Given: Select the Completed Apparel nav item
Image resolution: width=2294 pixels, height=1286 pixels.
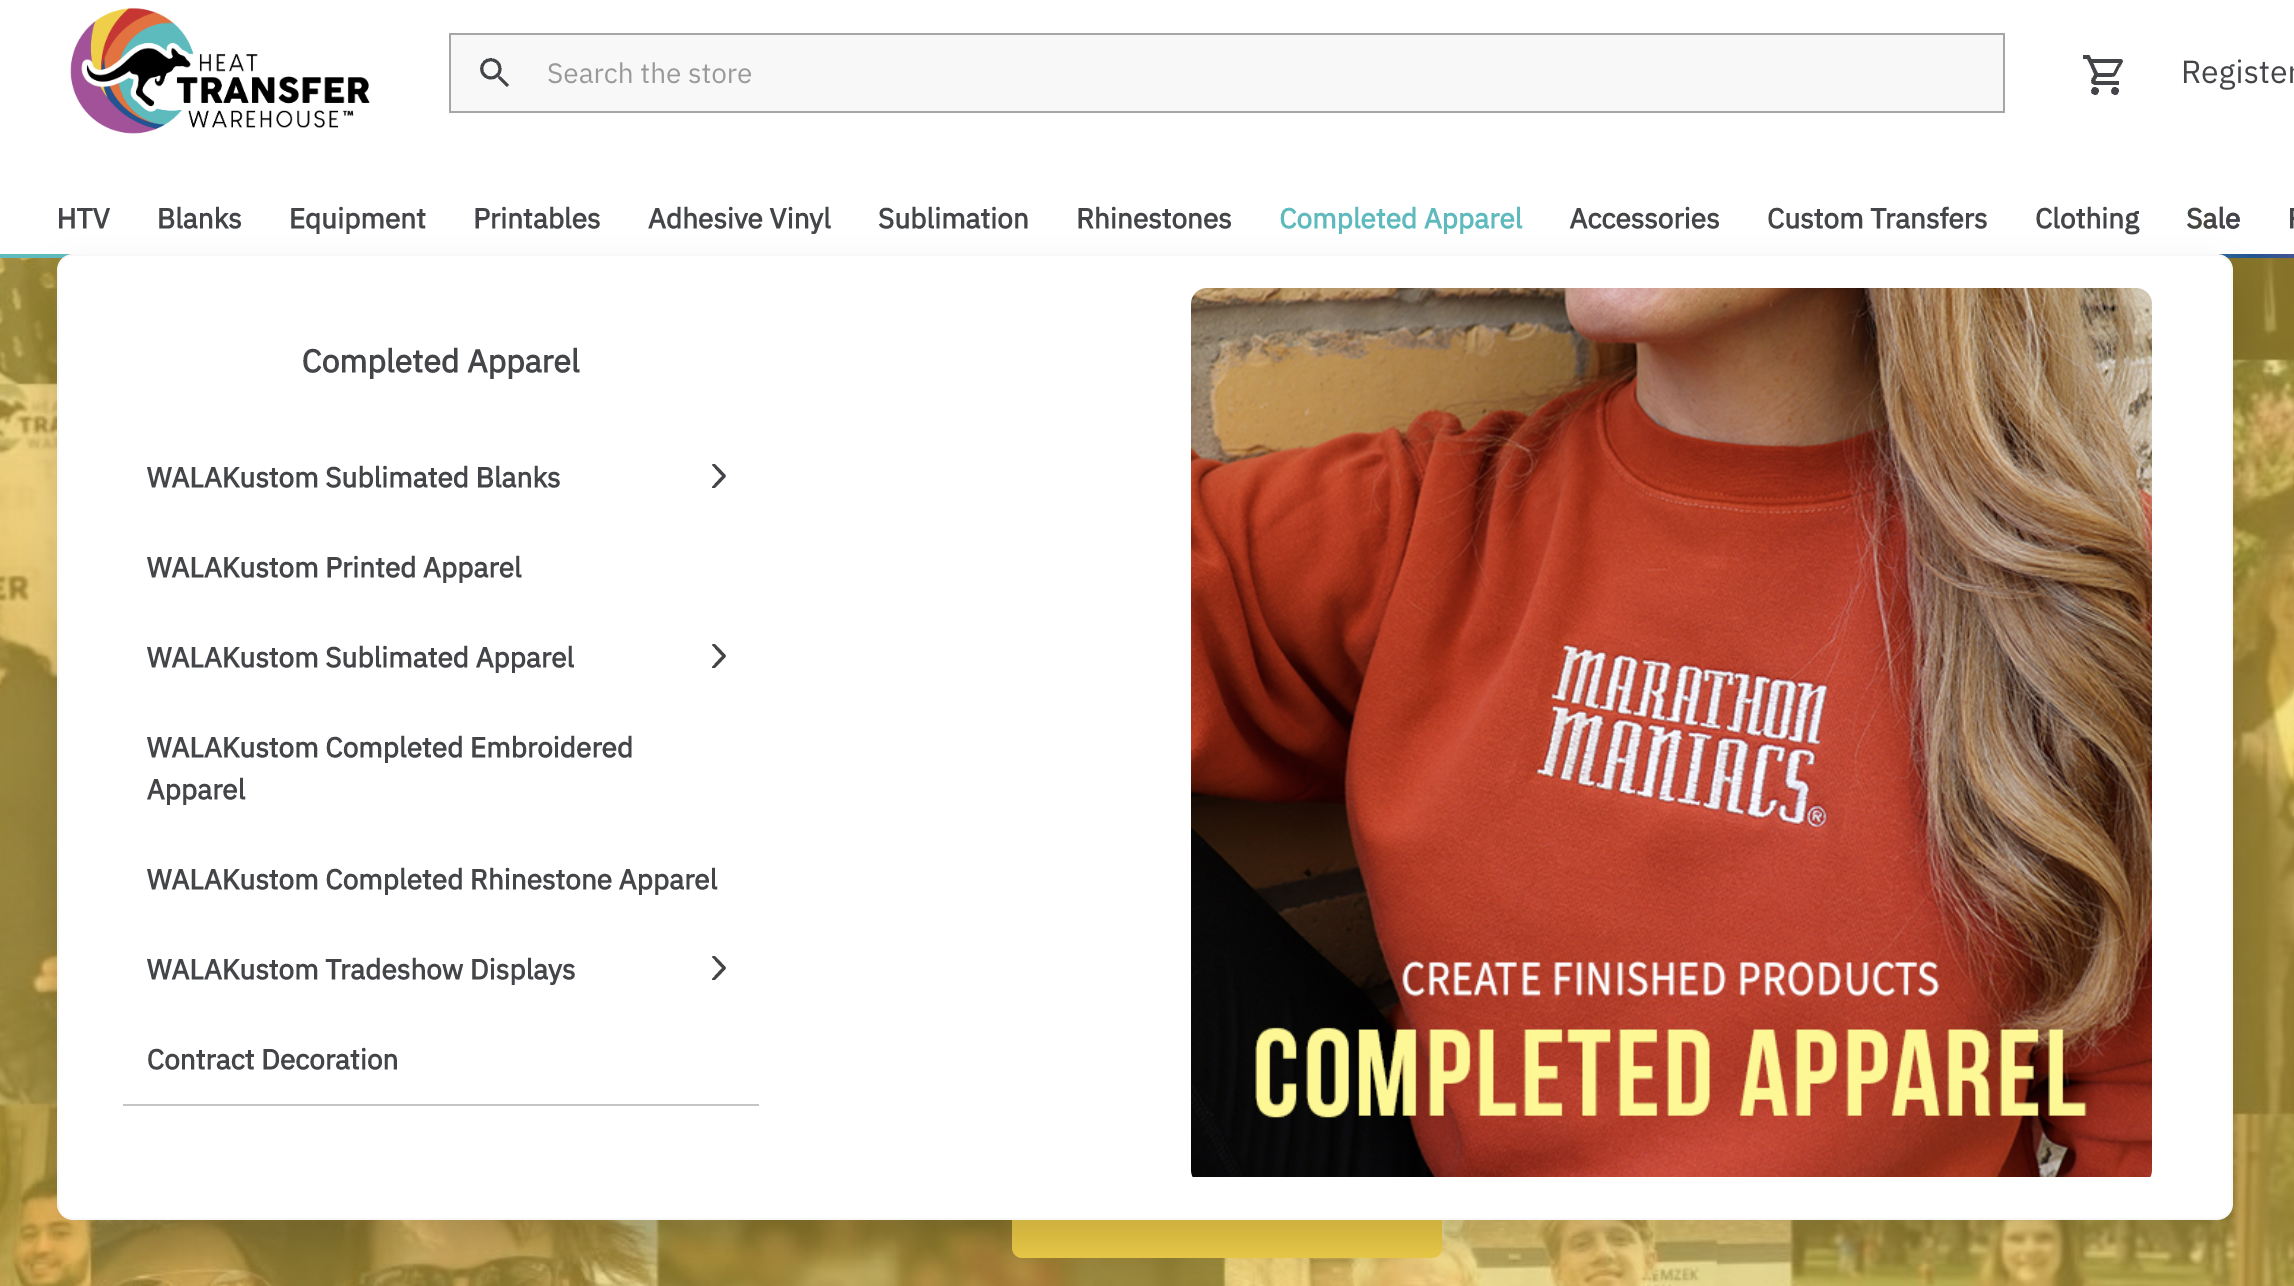Looking at the screenshot, I should [1400, 218].
